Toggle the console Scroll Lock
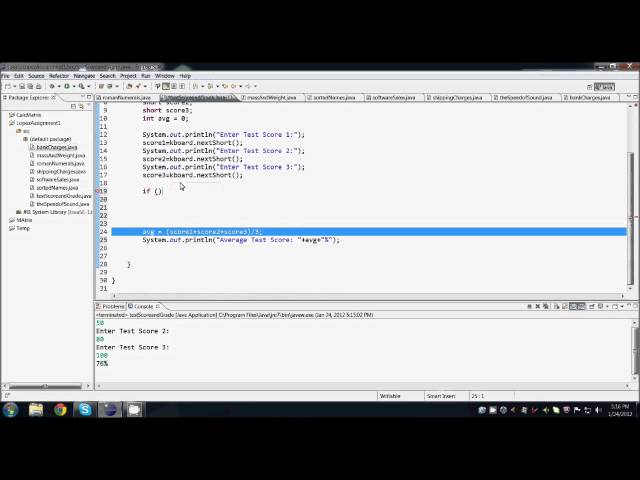 (564, 307)
